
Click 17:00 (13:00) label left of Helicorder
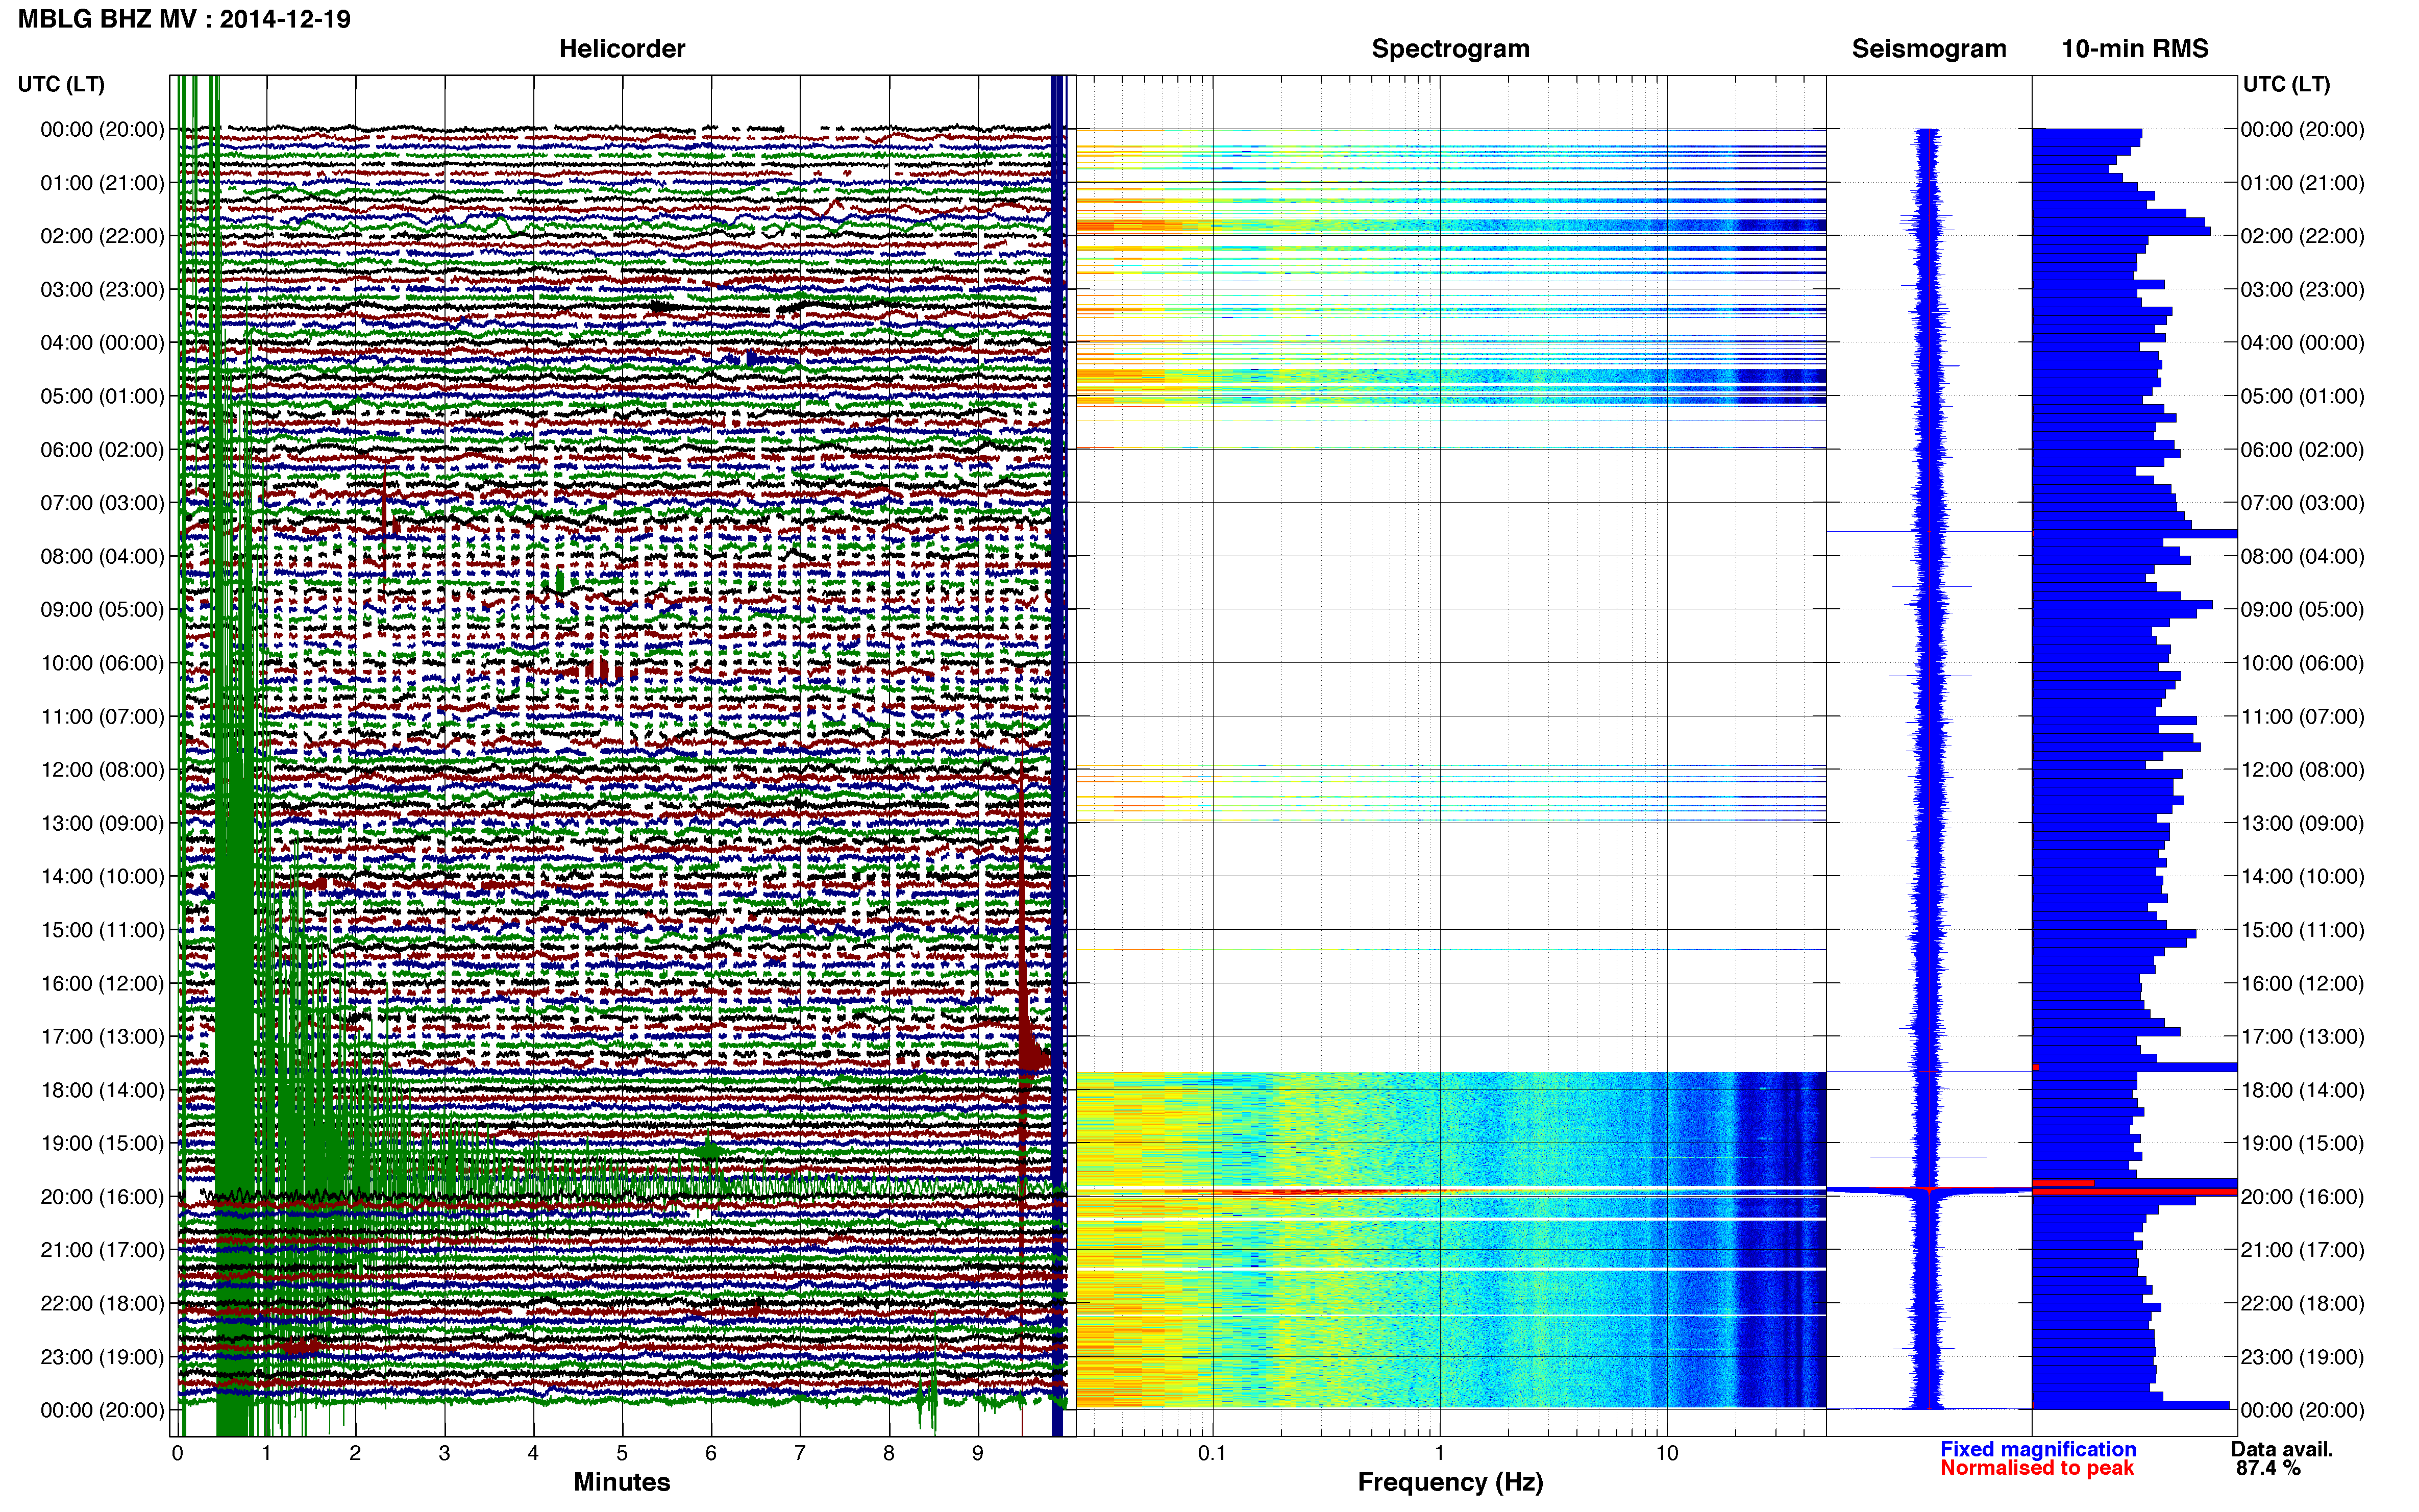tap(102, 1037)
